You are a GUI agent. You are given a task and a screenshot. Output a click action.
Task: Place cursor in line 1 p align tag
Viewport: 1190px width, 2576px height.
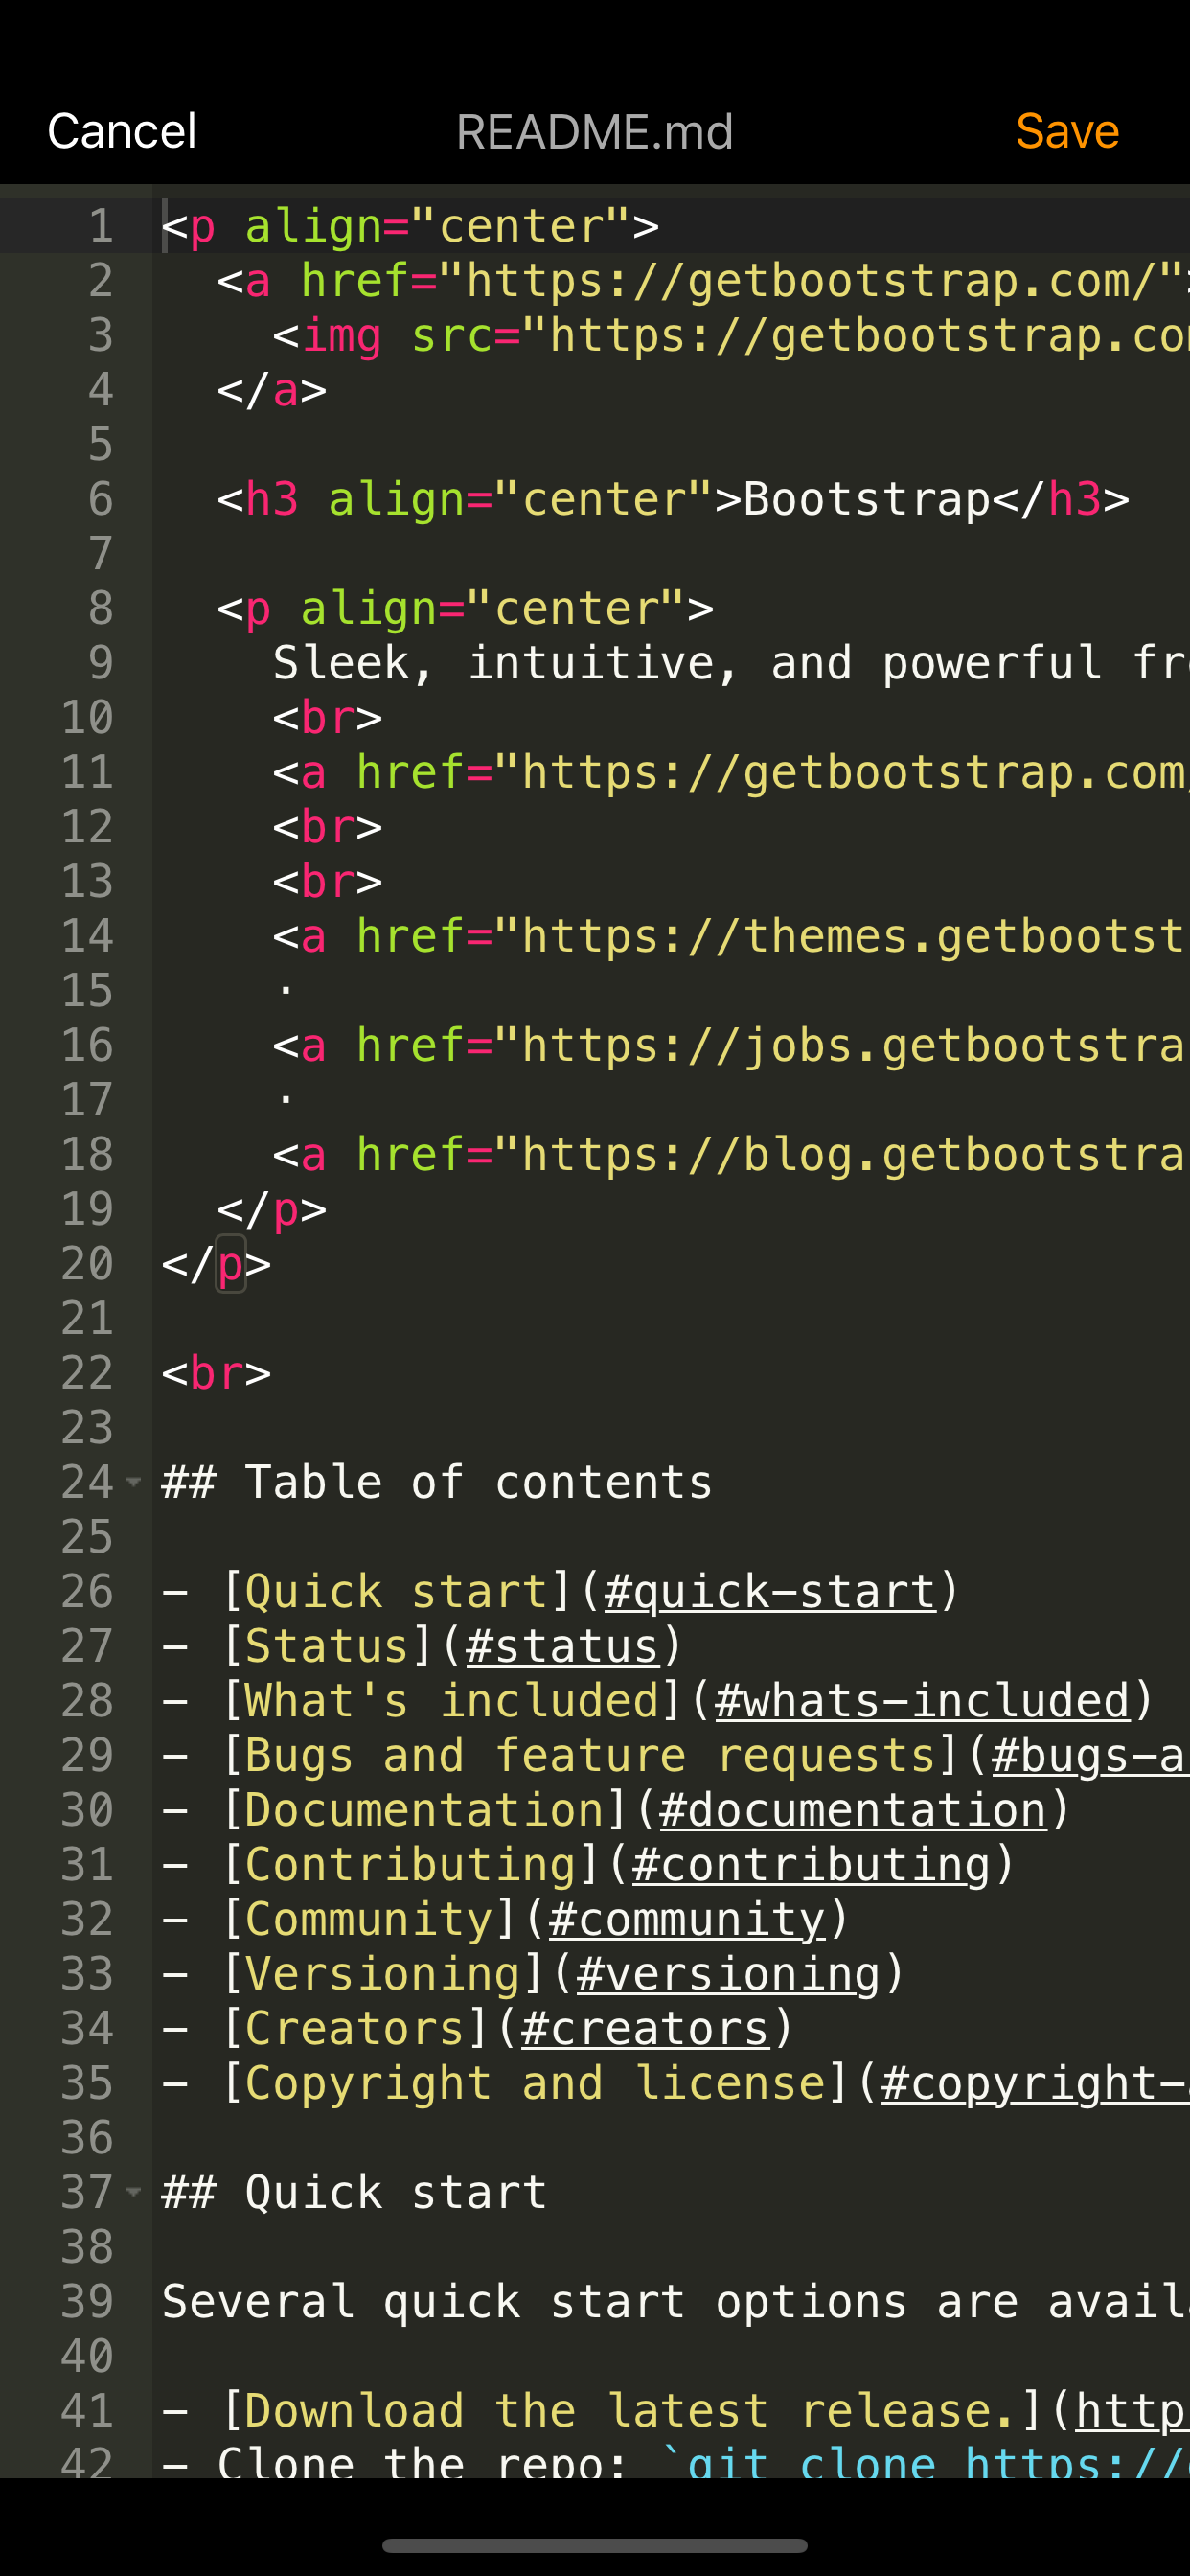(410, 226)
